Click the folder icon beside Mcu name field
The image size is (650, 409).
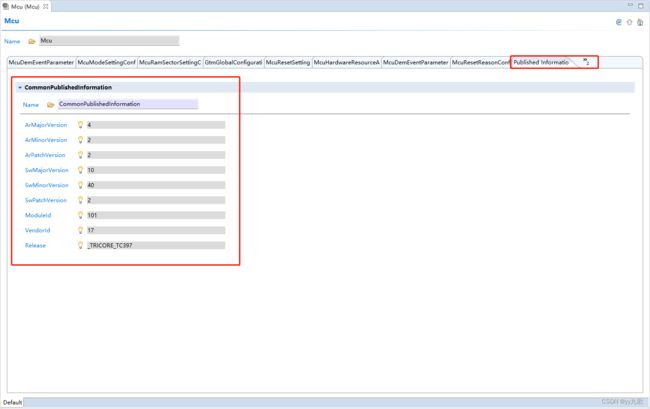coord(32,41)
